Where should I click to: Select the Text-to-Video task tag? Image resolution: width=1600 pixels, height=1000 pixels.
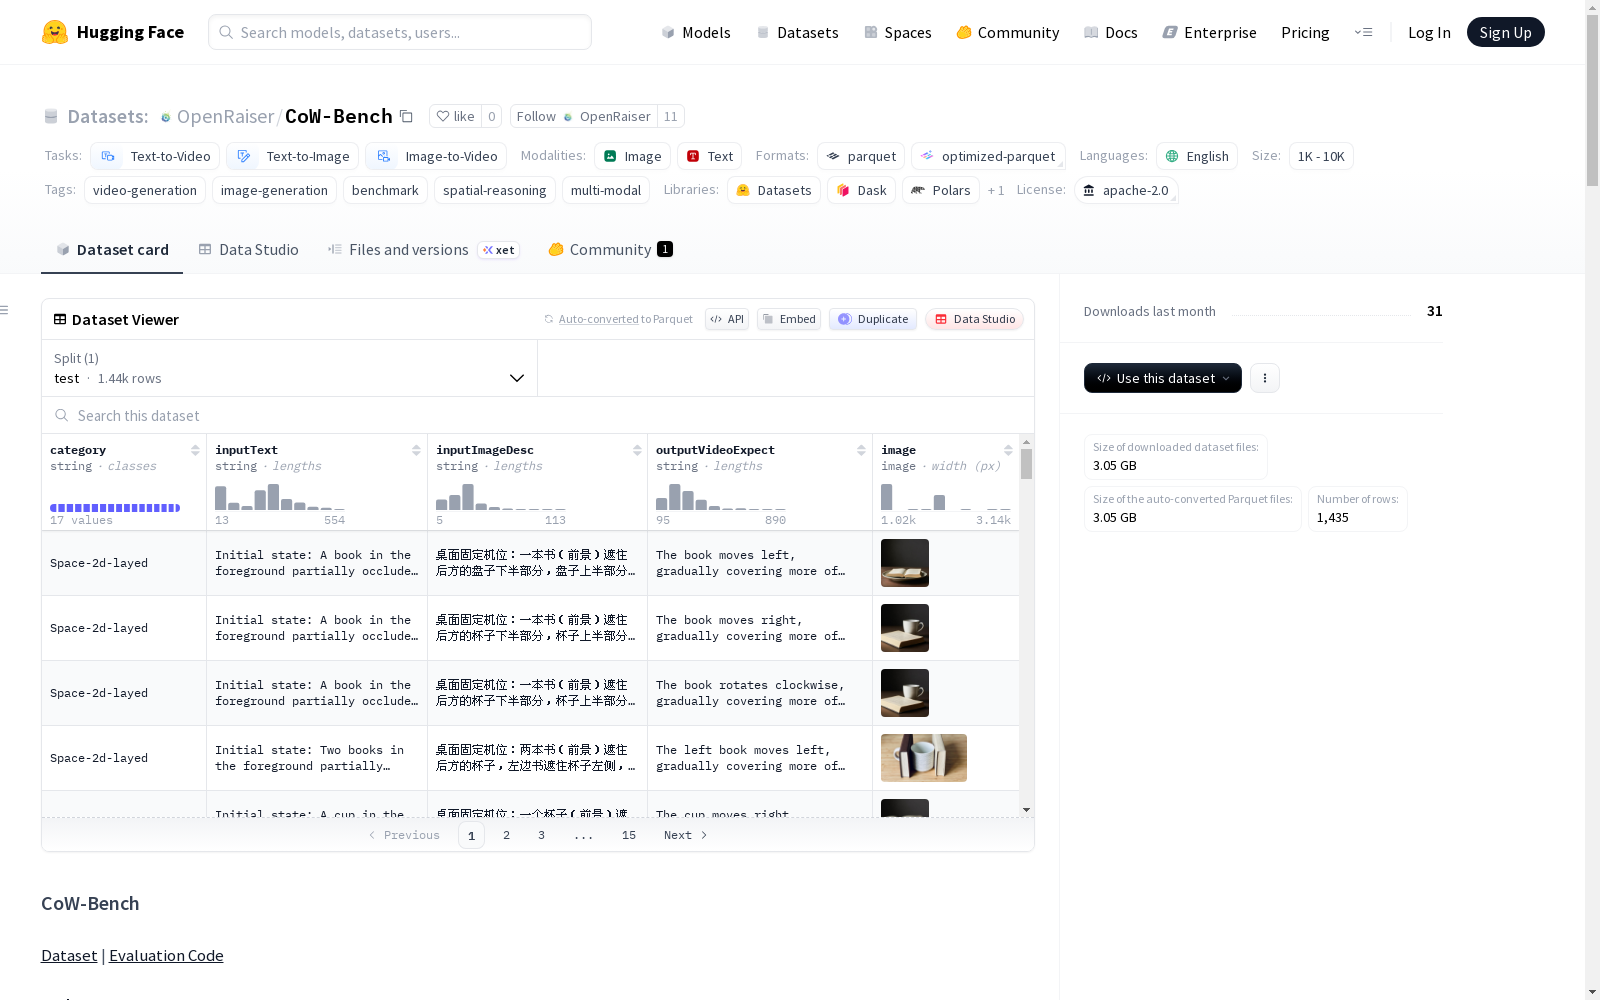click(x=155, y=156)
